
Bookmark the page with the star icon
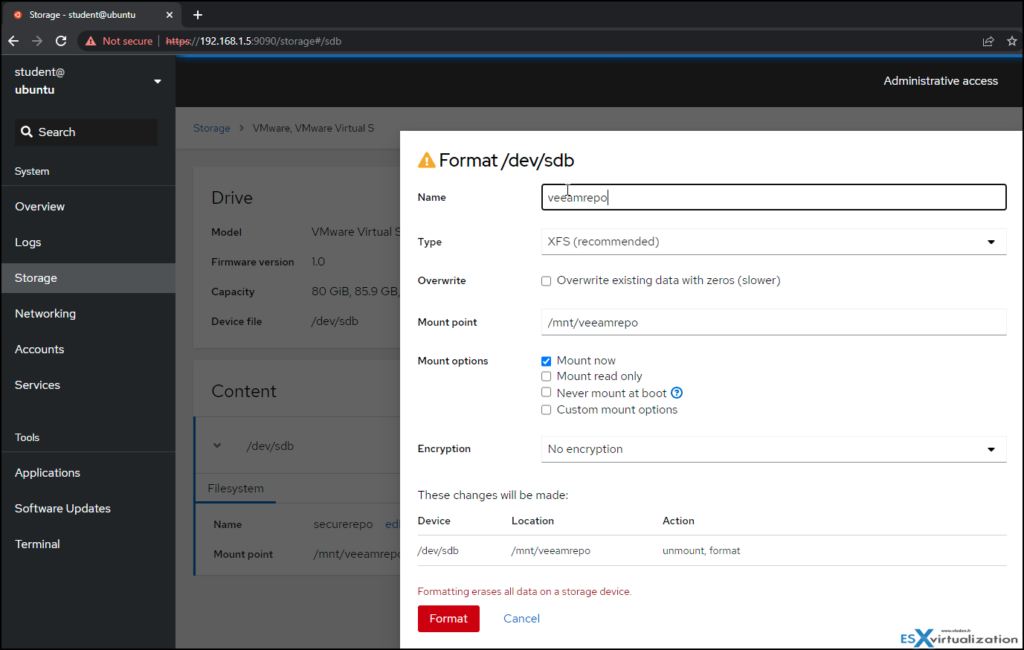(x=1011, y=41)
